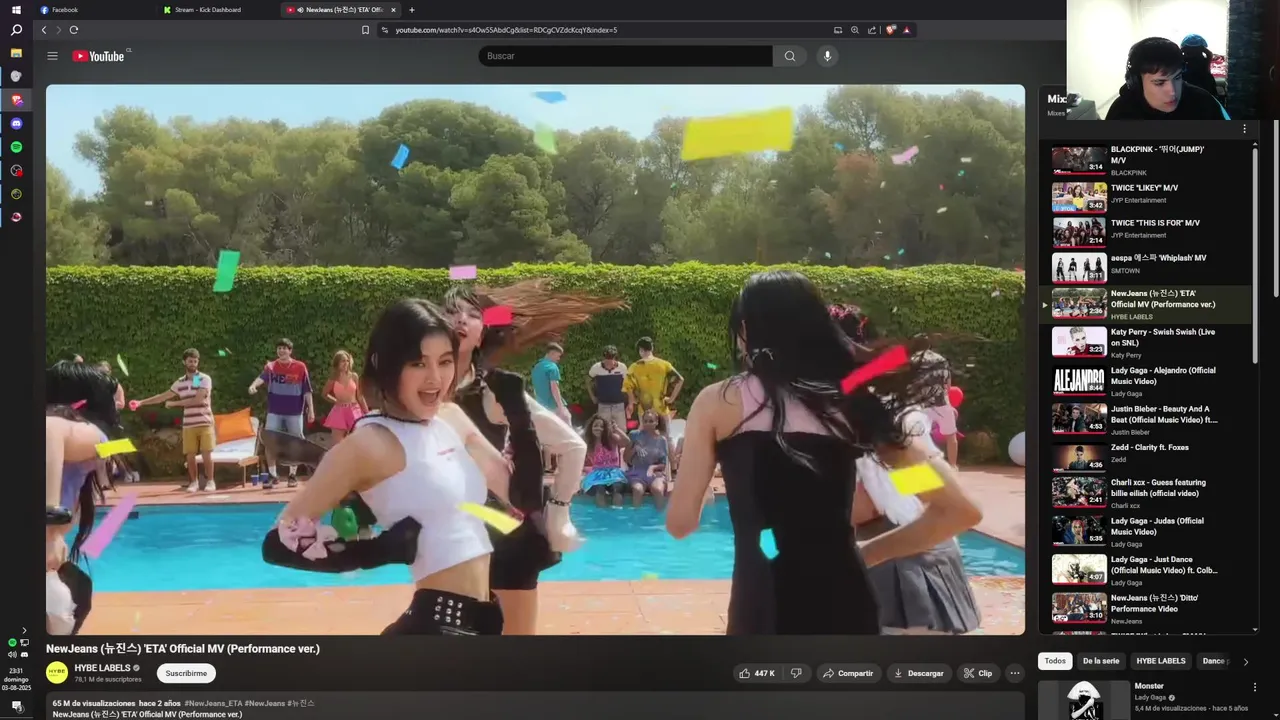Play Lady Gaga Just Dance from playlist
This screenshot has height=720, width=1280.
(1148, 570)
